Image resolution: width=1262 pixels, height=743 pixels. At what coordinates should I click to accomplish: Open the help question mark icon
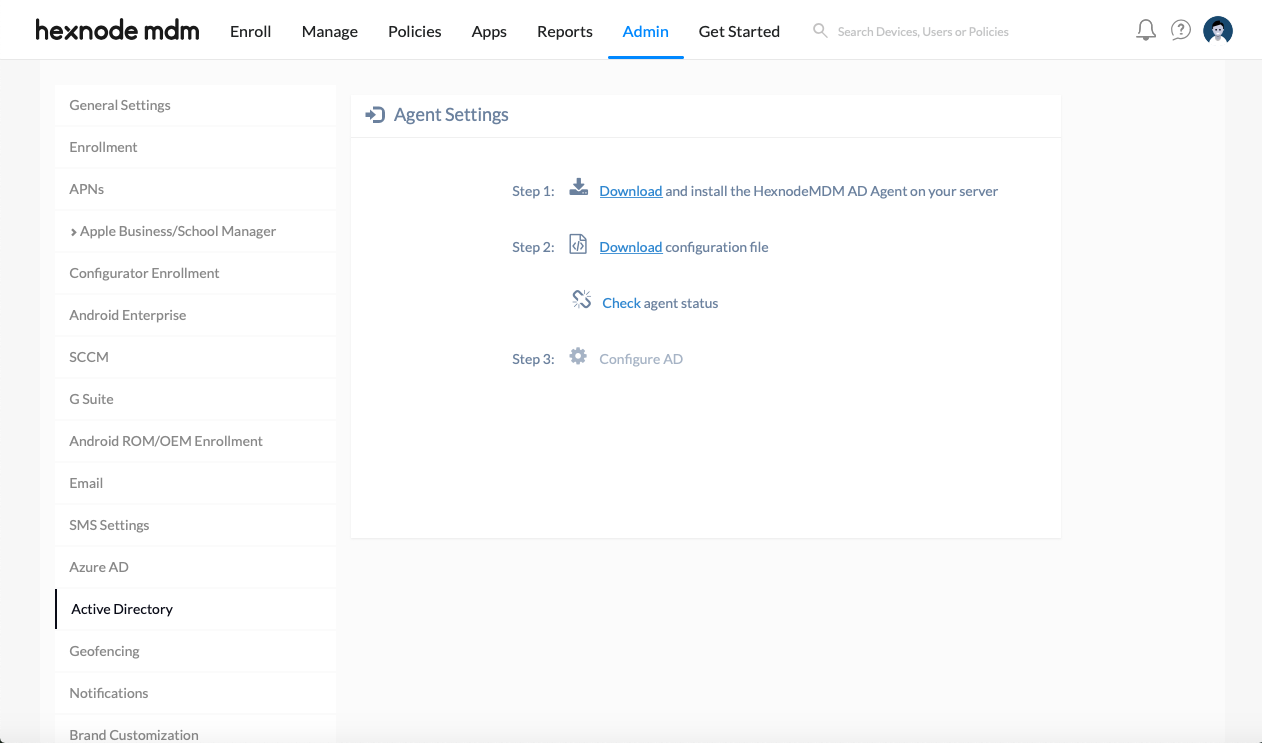click(x=1181, y=30)
